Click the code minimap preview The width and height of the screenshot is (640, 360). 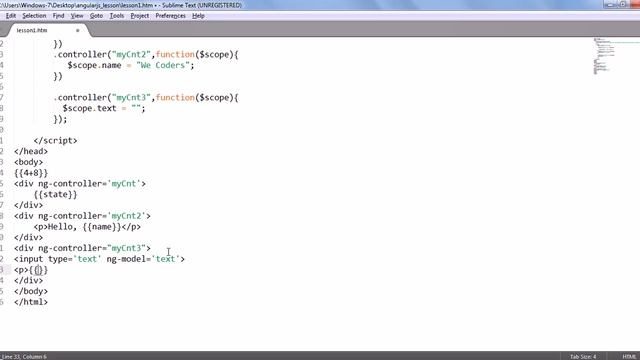point(605,56)
